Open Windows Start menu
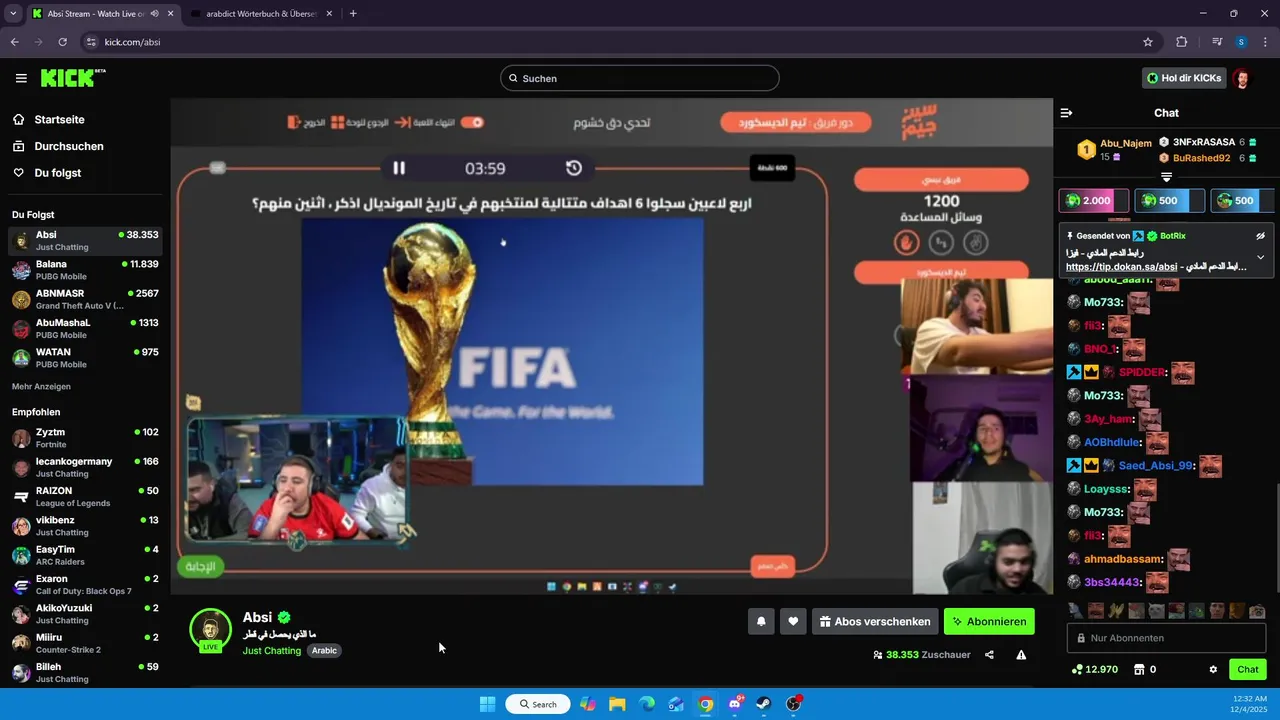 487,704
